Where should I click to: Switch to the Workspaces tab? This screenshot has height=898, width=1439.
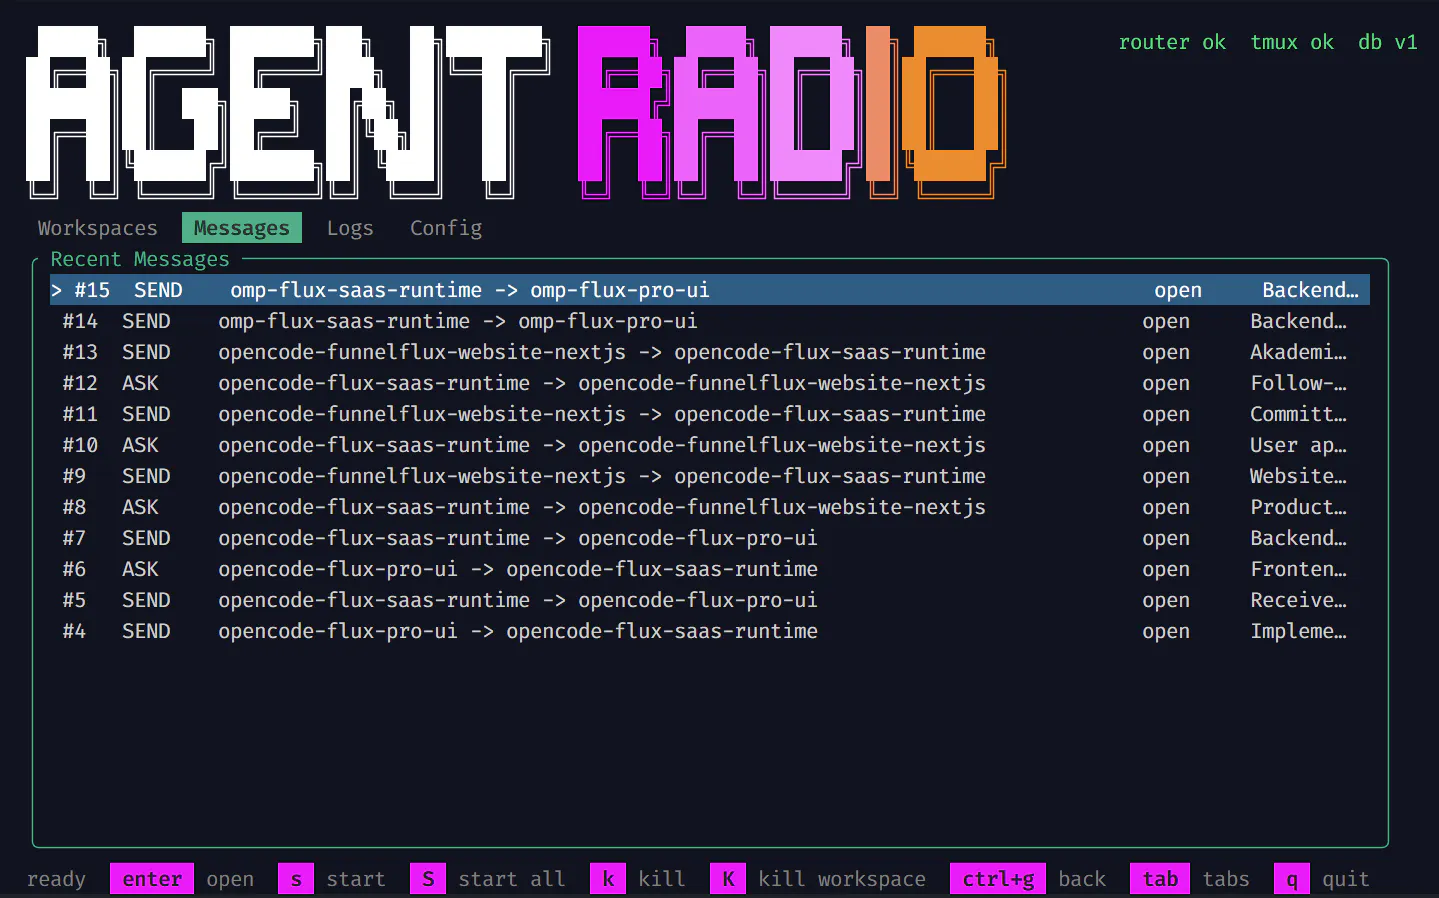click(97, 228)
